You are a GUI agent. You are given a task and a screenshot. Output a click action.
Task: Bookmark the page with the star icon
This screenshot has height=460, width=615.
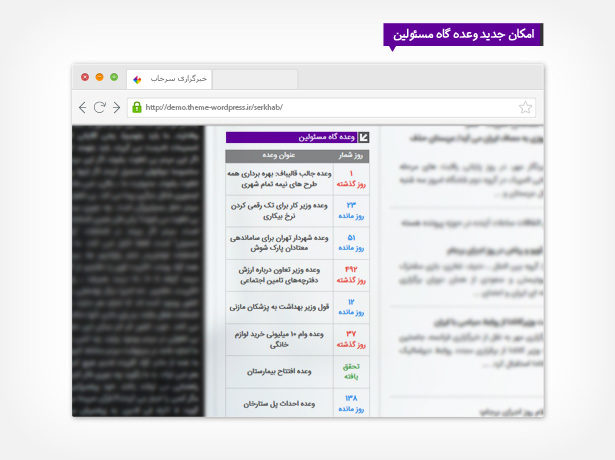525,107
